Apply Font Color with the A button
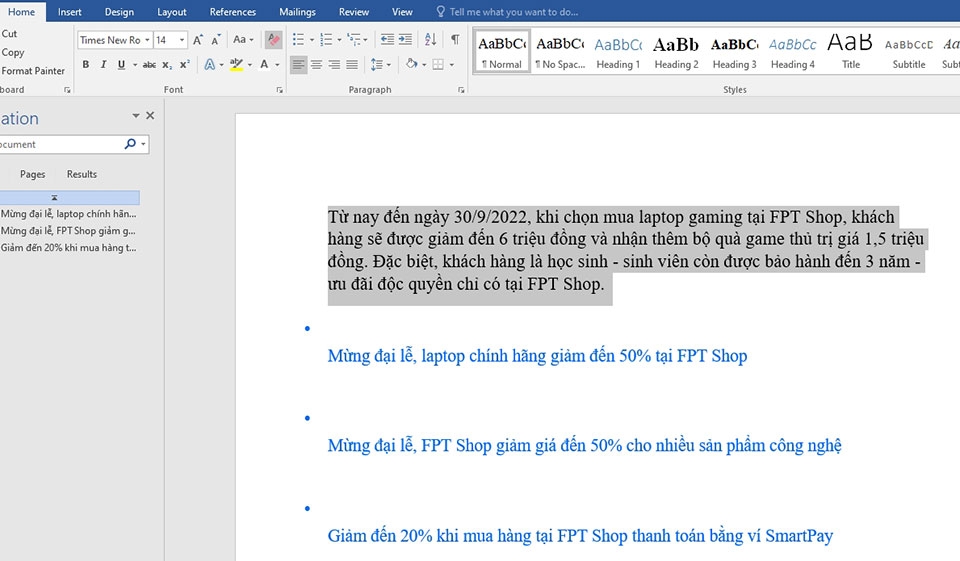The height and width of the screenshot is (561, 960). [264, 64]
